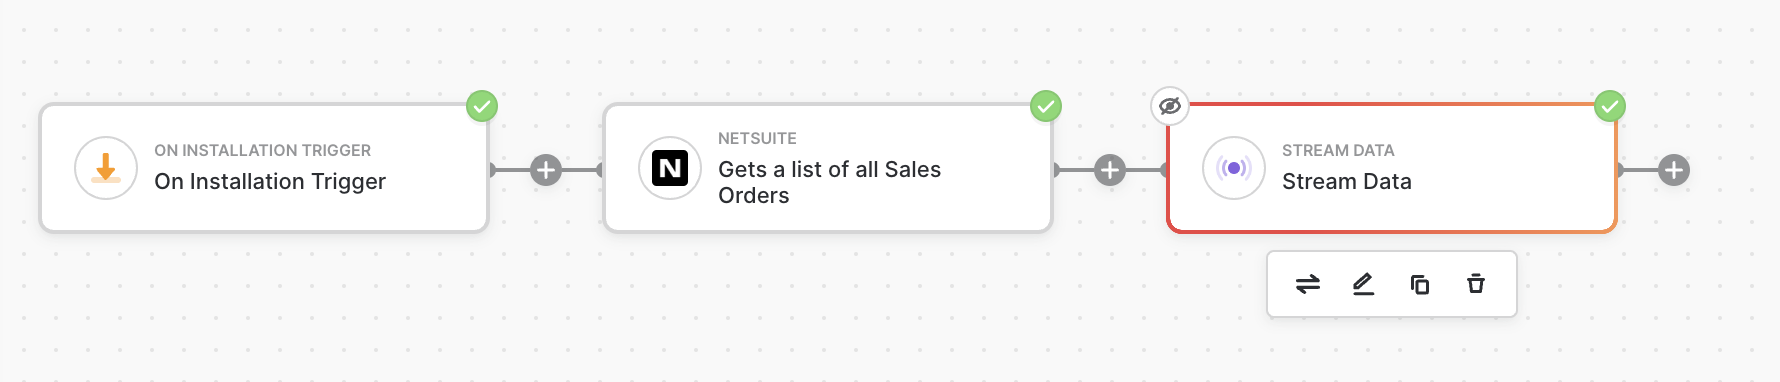Delete the Stream Data step via trash icon
The width and height of the screenshot is (1780, 382).
coord(1476,284)
